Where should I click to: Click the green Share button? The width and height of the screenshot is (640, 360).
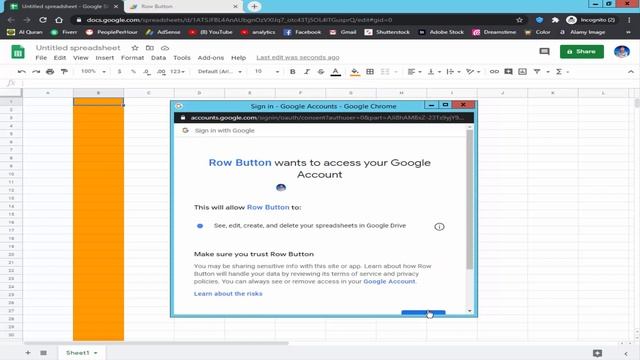(582, 51)
